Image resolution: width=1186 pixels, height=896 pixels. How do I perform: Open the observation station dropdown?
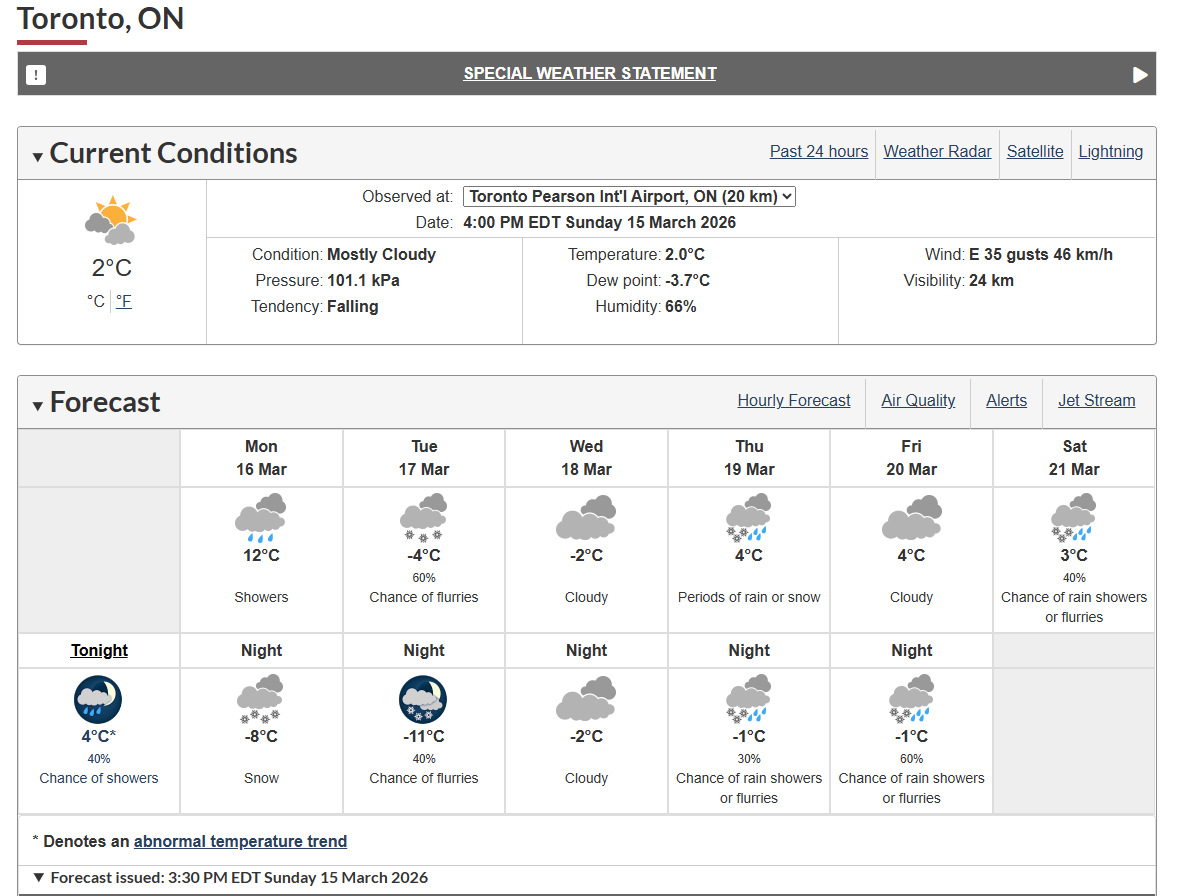629,197
